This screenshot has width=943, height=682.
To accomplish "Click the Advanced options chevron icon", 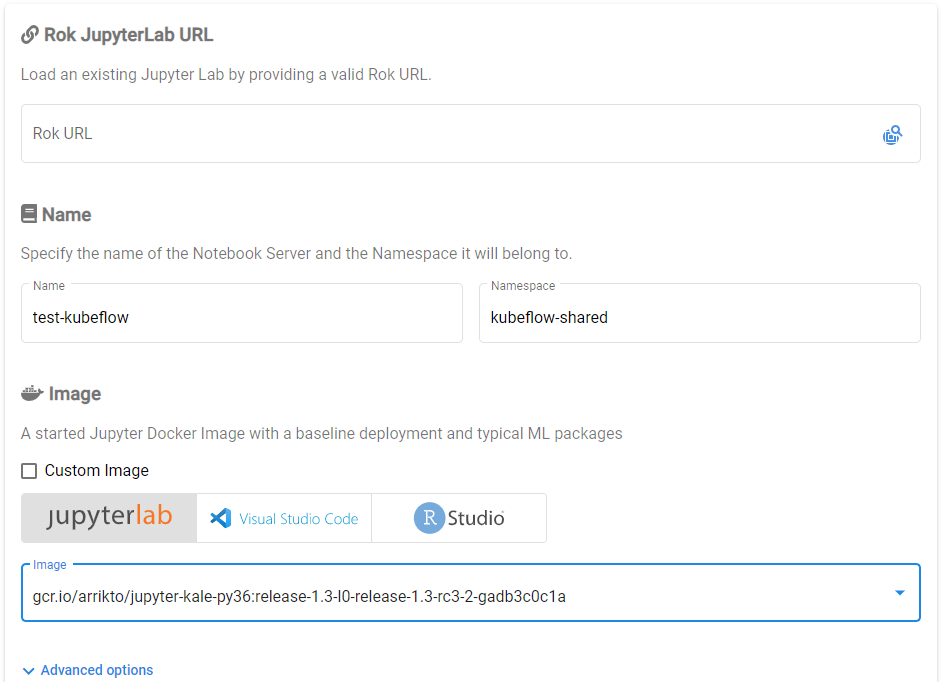I will click(28, 671).
